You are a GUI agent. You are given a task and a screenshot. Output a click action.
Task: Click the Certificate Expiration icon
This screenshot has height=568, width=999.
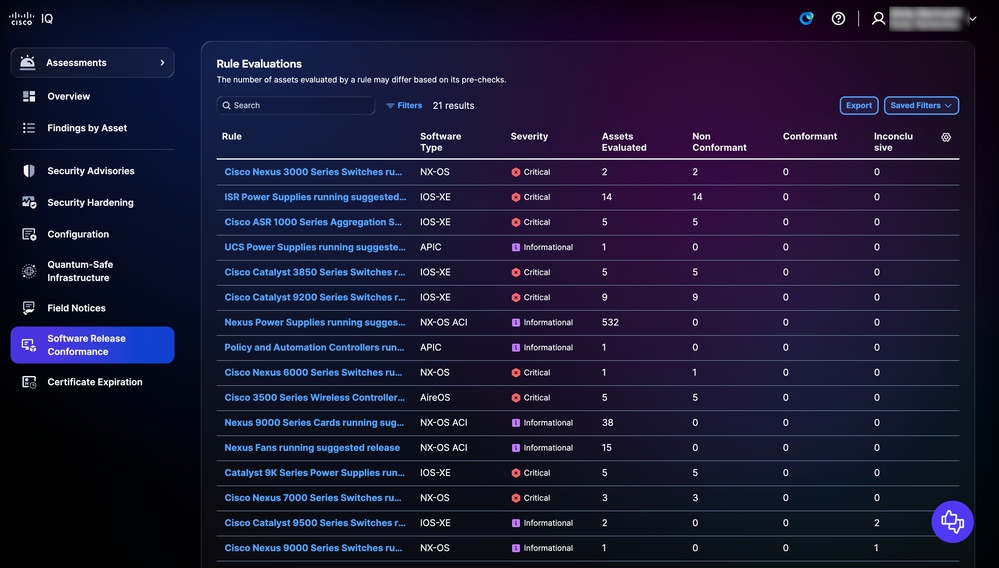click(29, 382)
